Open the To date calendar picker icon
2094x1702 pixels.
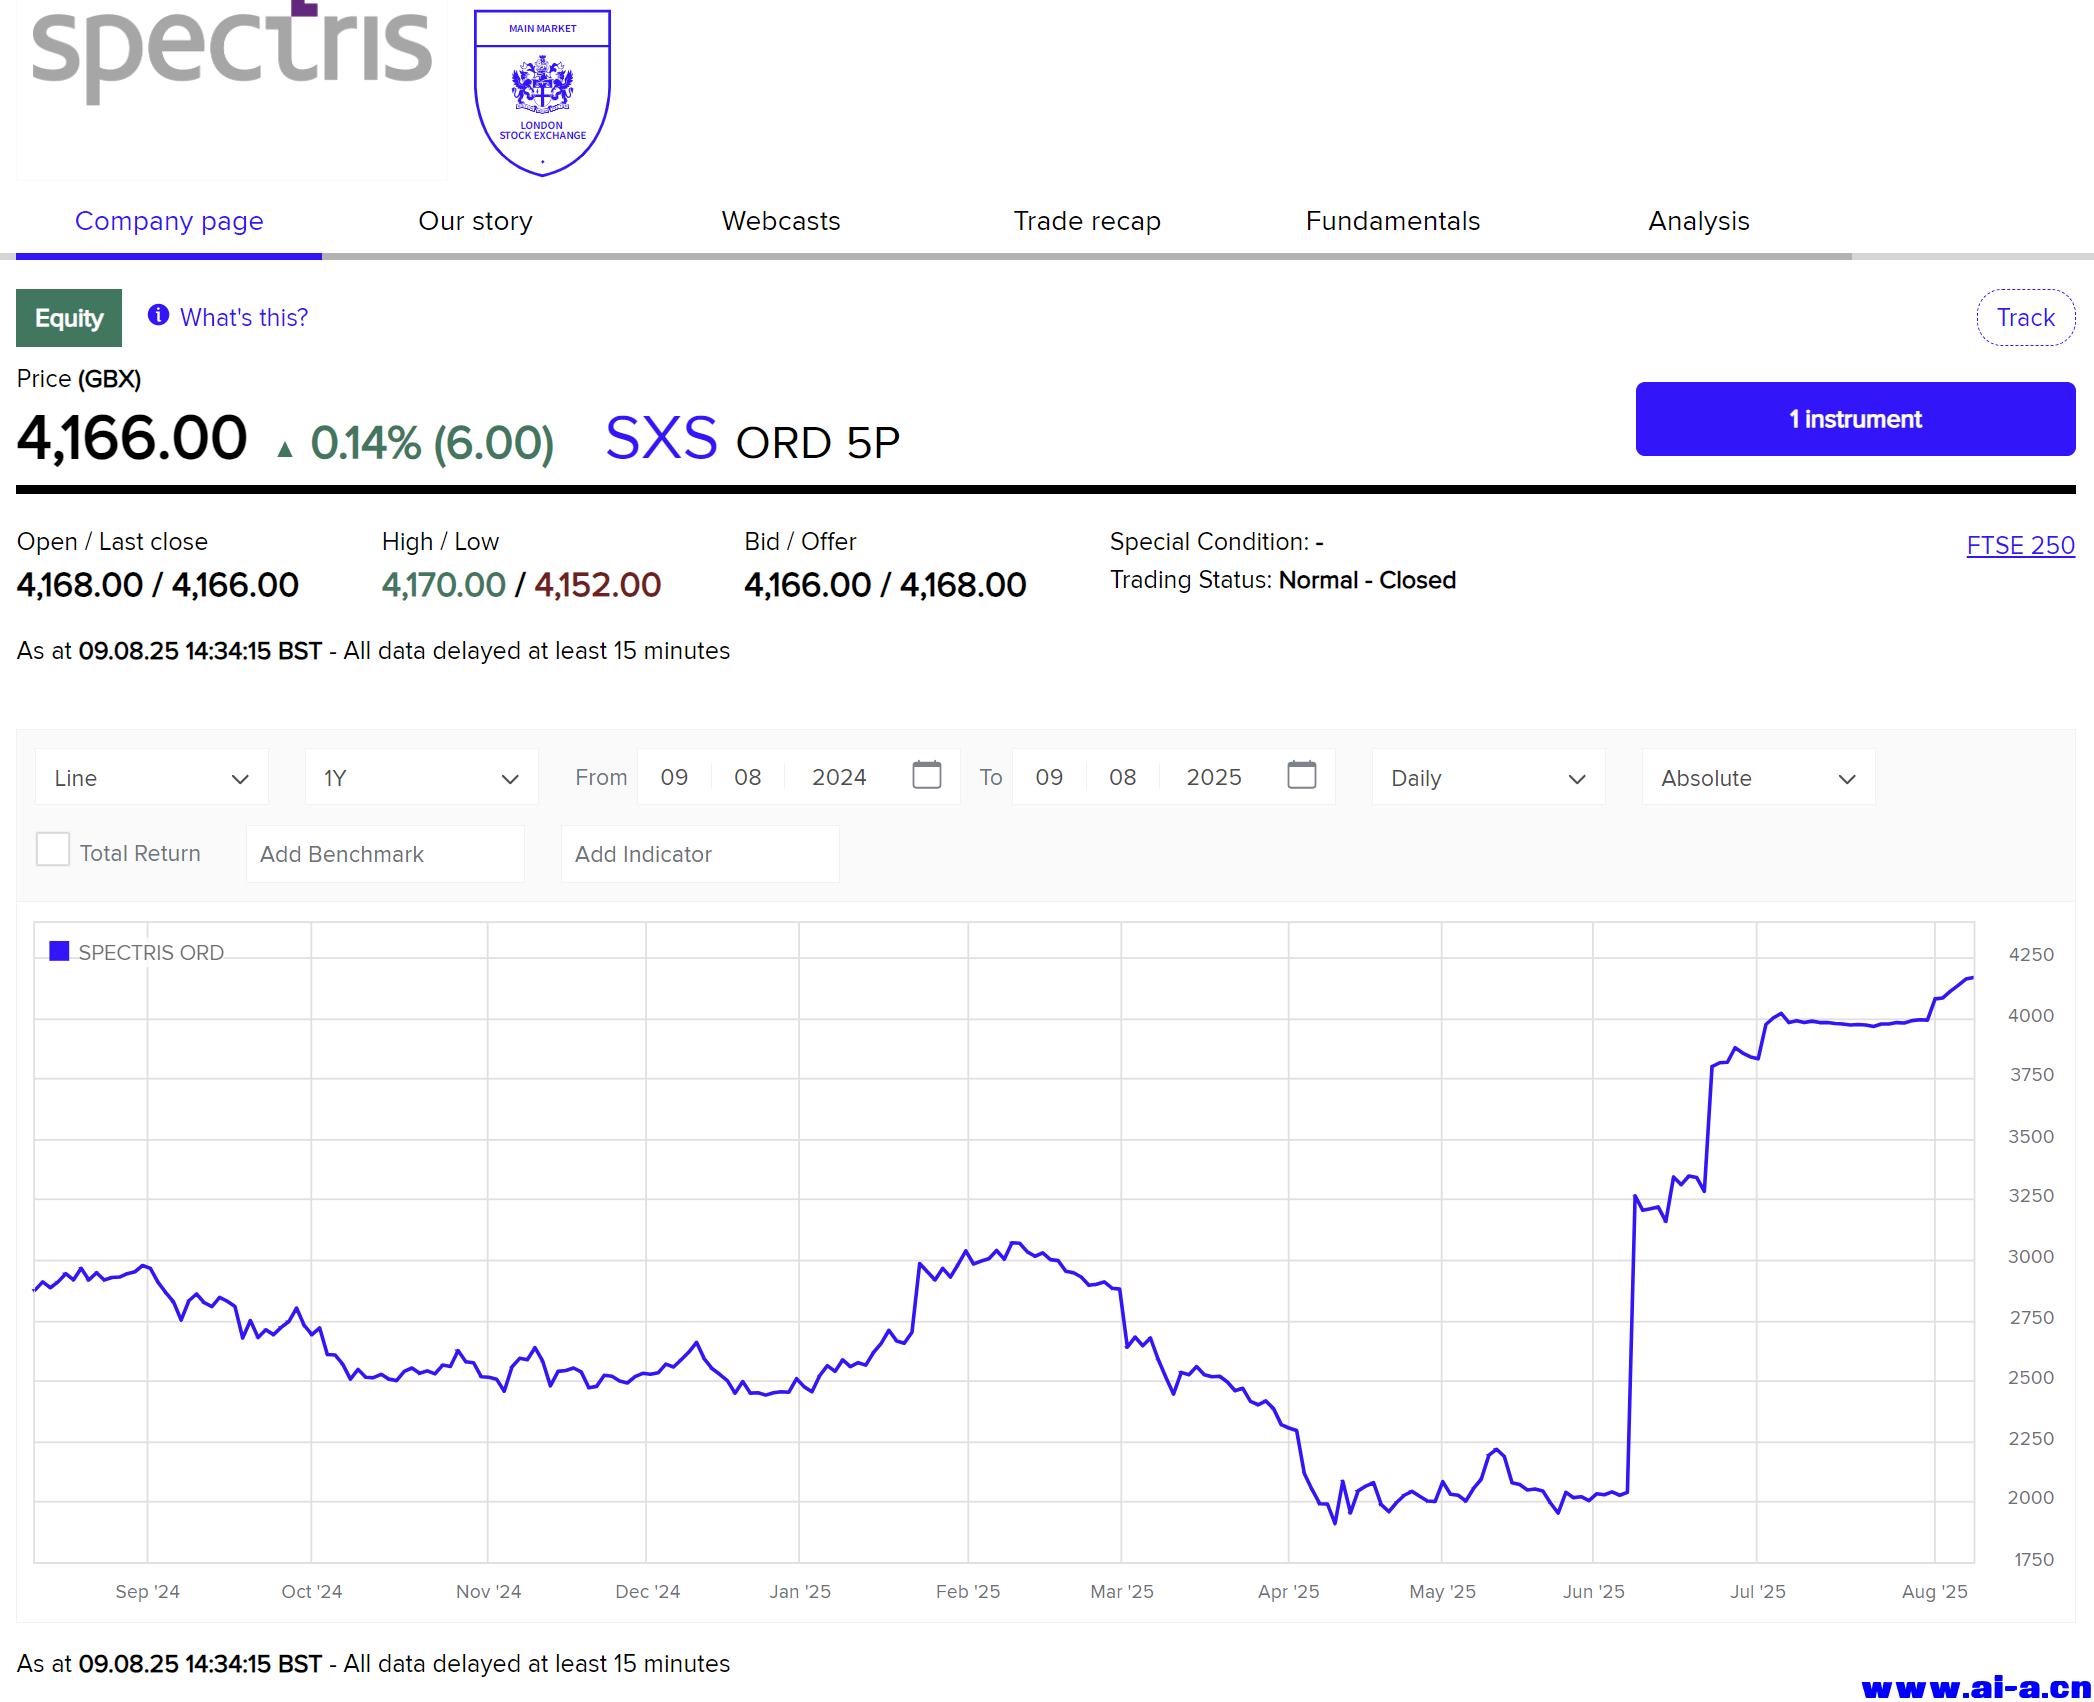coord(1302,776)
